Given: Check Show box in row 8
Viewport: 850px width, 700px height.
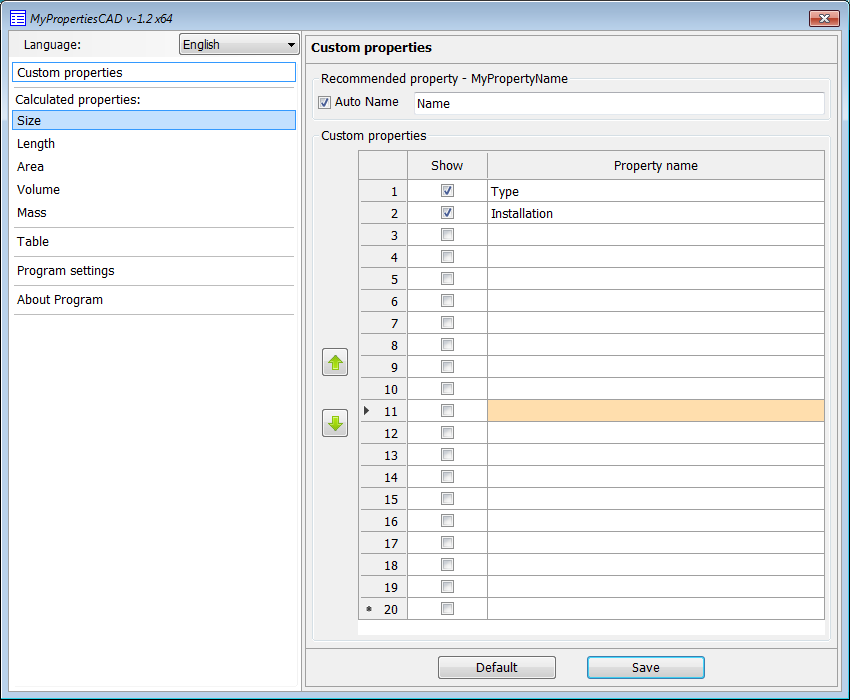Looking at the screenshot, I should (447, 344).
